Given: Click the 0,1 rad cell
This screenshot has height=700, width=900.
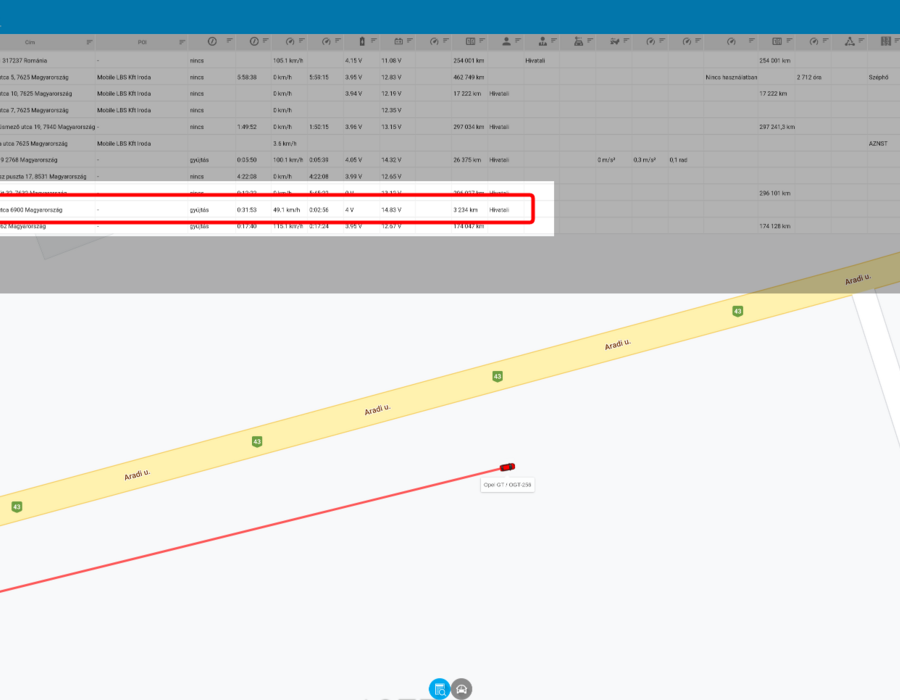Looking at the screenshot, I should [678, 160].
